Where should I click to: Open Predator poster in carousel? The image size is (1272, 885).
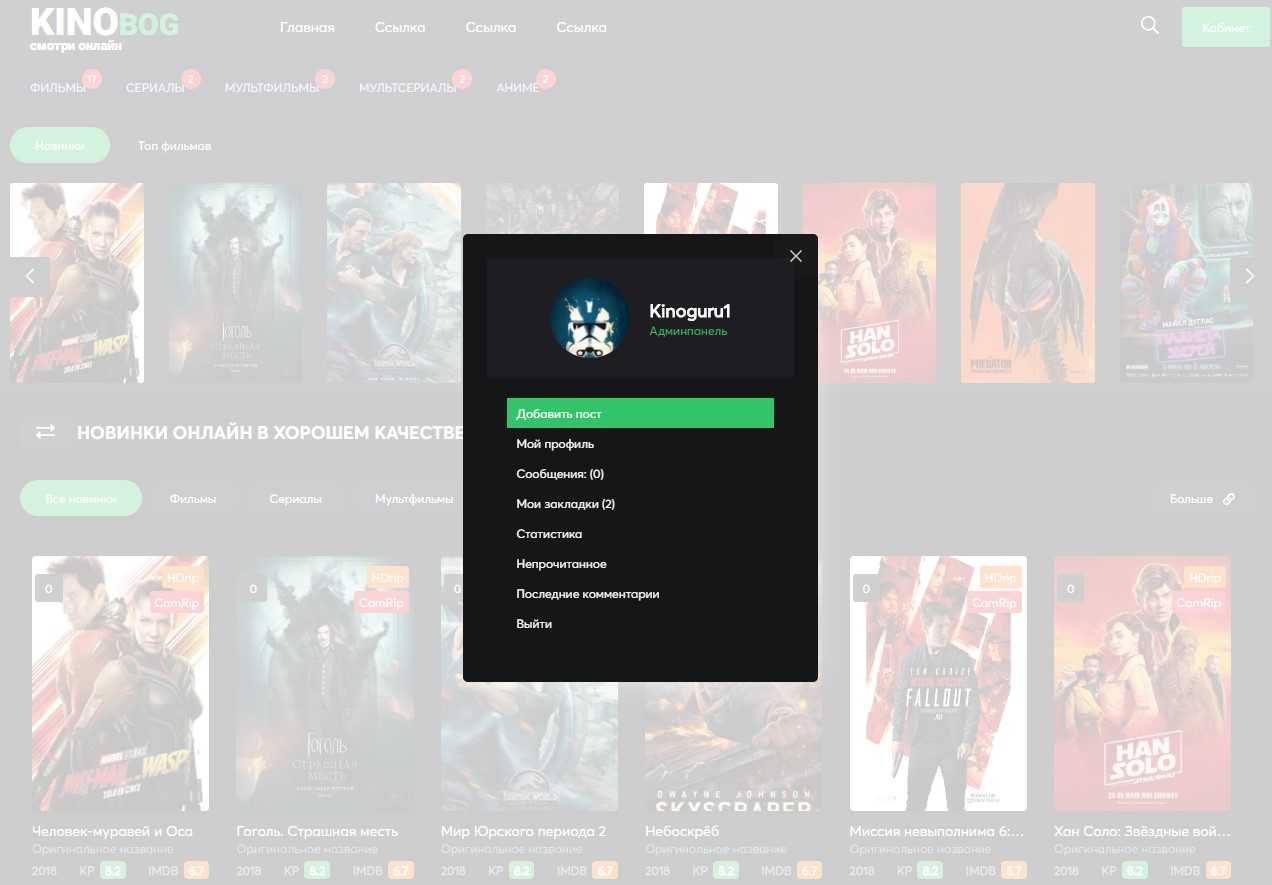[1027, 283]
